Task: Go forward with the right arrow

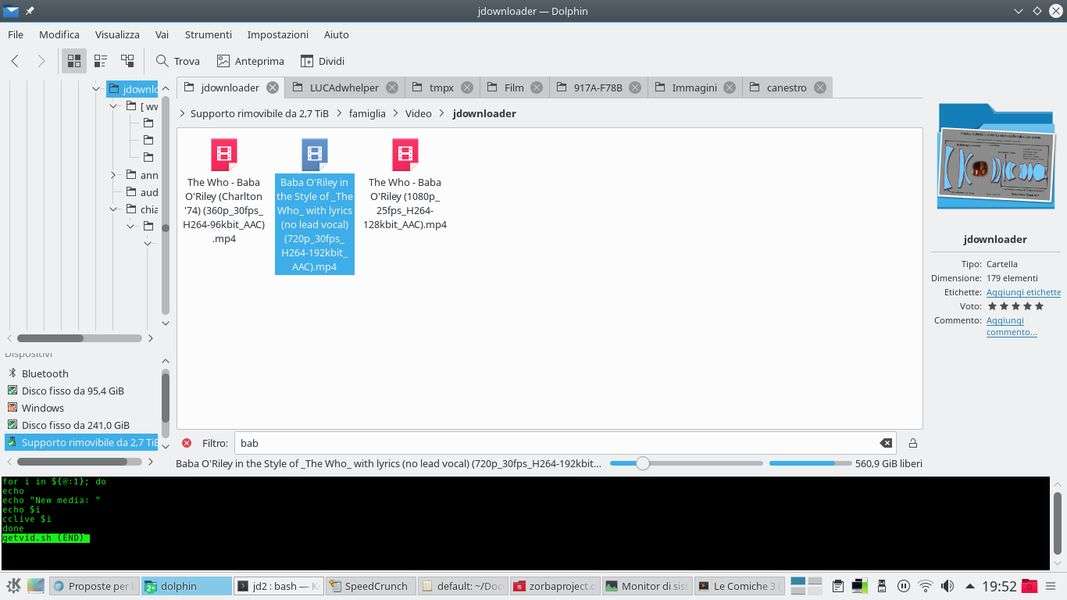Action: pos(41,61)
